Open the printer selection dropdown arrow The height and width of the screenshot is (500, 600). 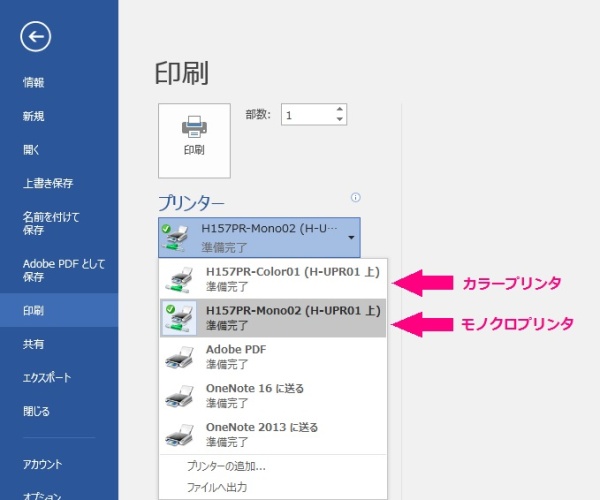[x=351, y=238]
